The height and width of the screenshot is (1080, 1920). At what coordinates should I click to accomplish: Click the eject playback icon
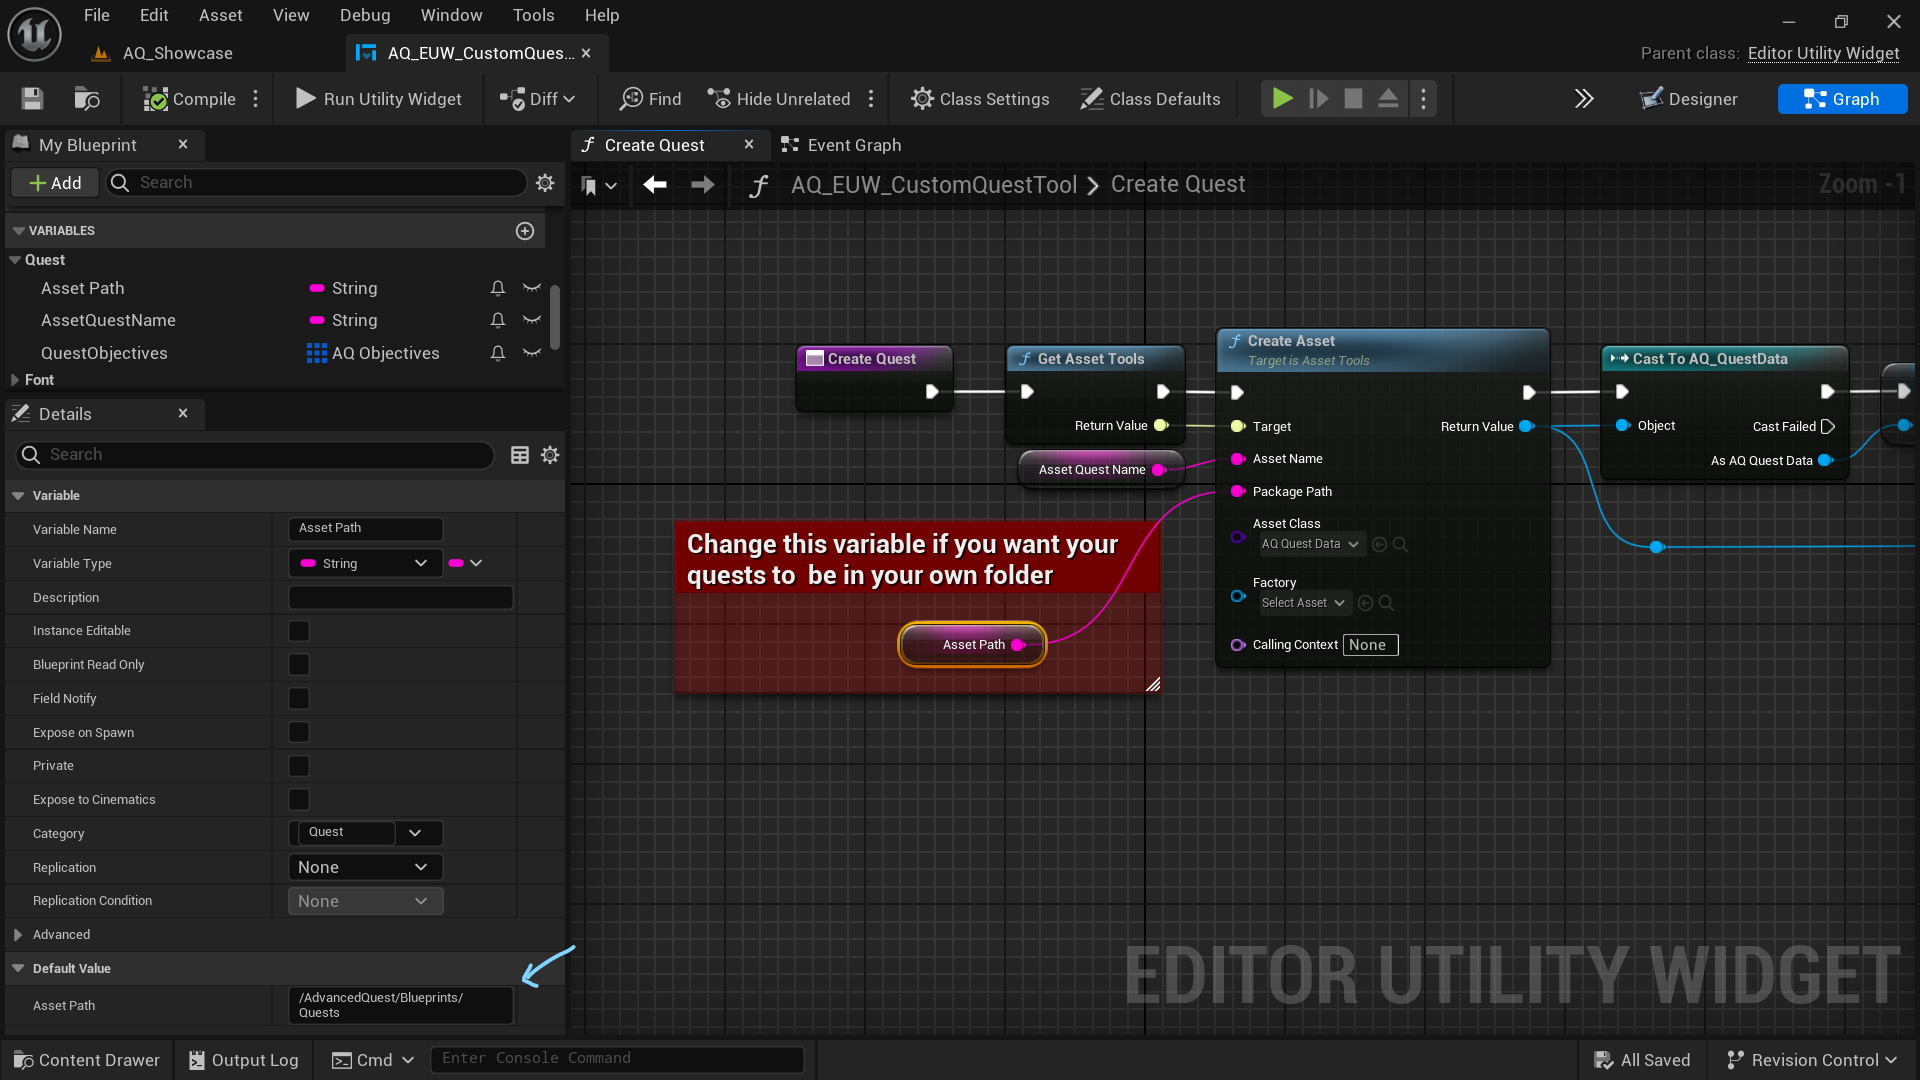(x=1388, y=99)
